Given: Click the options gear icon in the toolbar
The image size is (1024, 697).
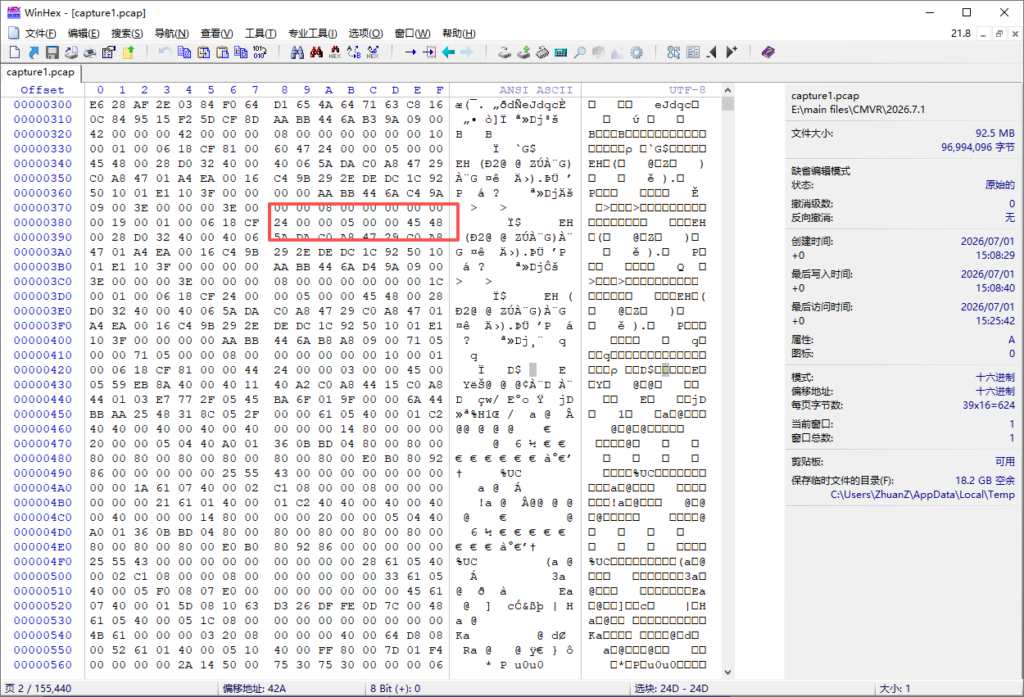Looking at the screenshot, I should (x=637, y=52).
